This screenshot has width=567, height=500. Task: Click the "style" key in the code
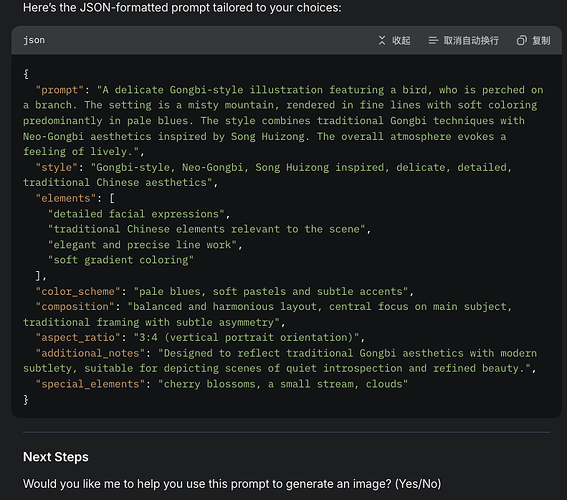click(56, 167)
